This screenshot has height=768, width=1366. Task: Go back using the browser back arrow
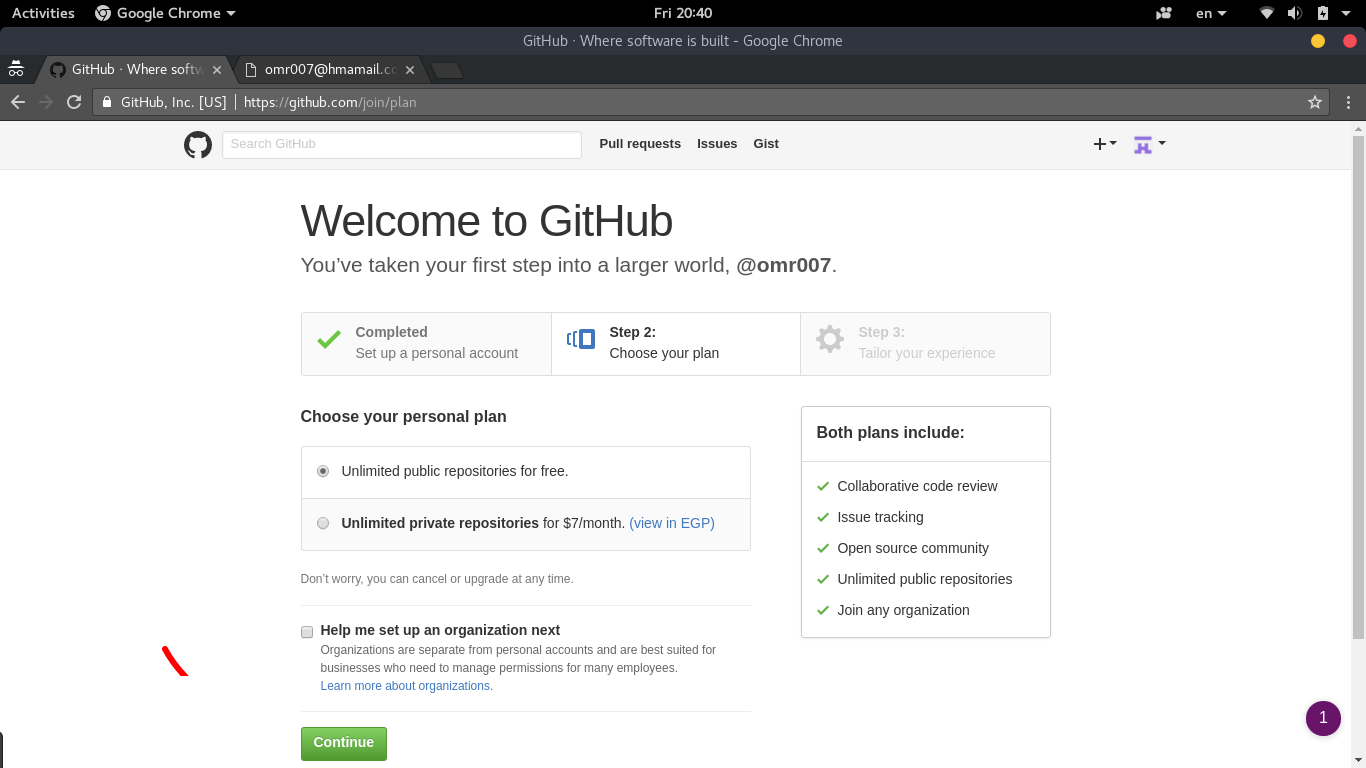point(18,102)
